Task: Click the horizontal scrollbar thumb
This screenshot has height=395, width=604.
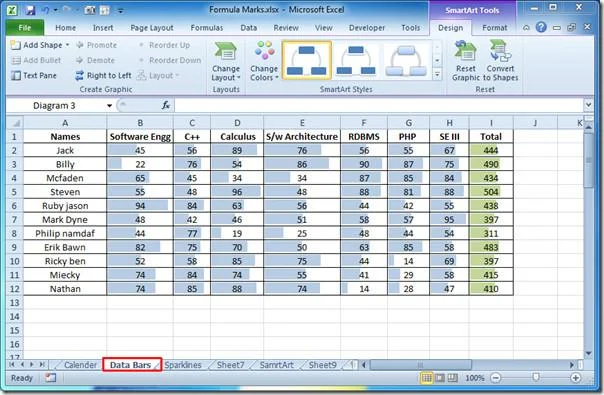Action: 420,365
